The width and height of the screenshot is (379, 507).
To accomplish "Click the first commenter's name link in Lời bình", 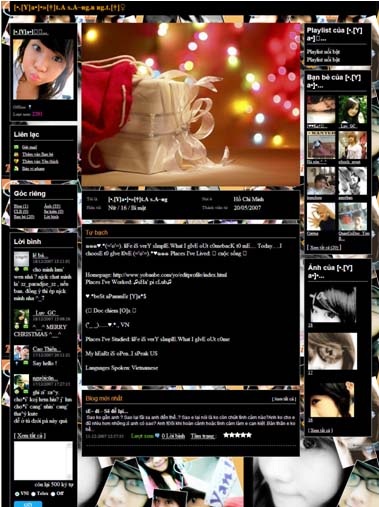I will pyautogui.click(x=40, y=255).
